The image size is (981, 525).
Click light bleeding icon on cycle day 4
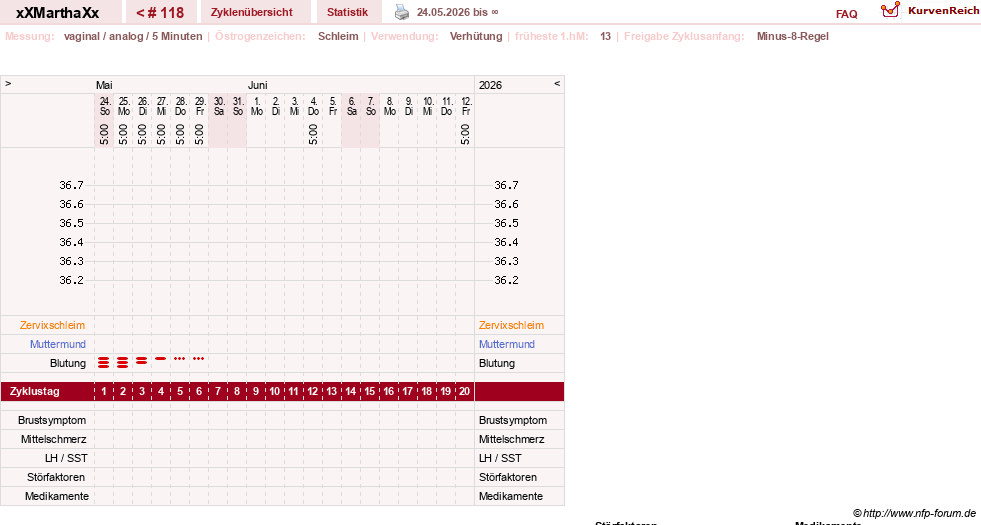[161, 359]
